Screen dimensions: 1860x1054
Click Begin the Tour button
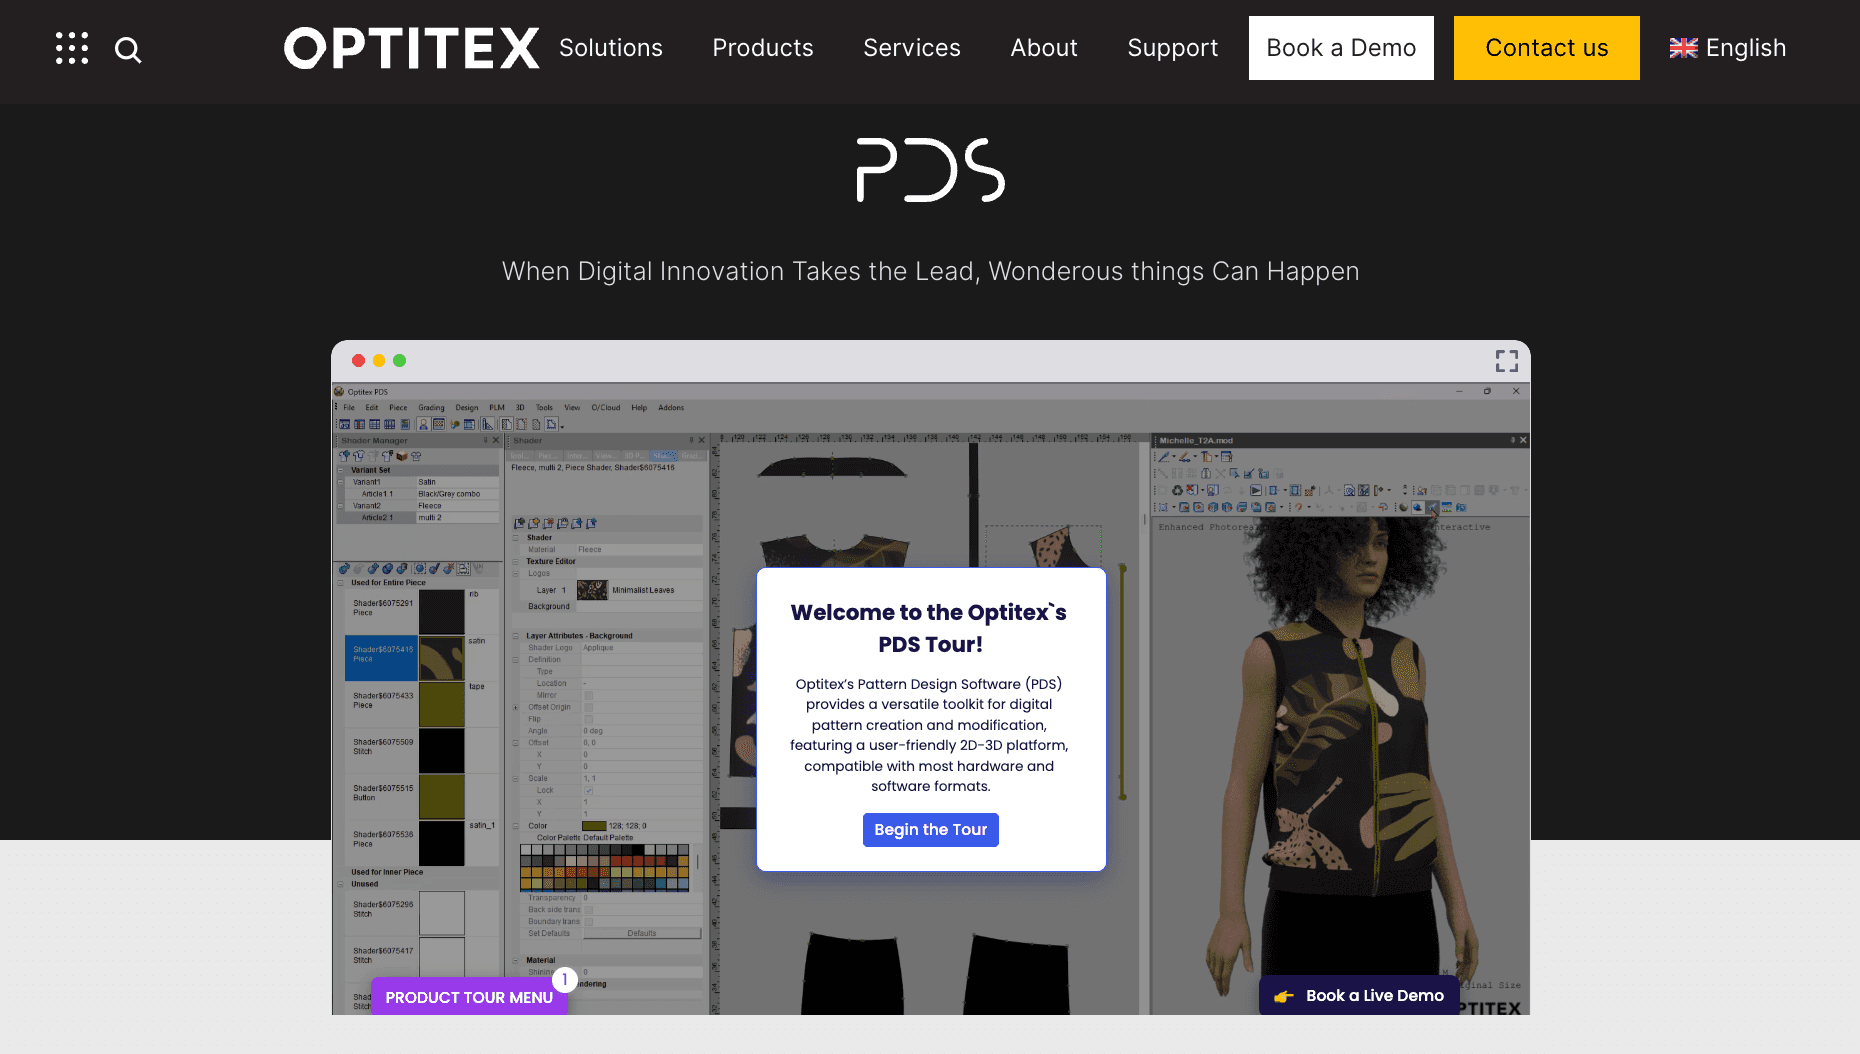click(x=930, y=830)
